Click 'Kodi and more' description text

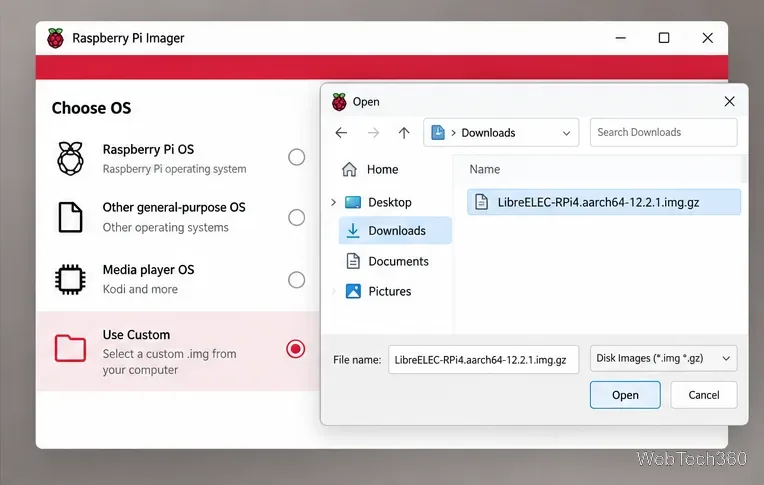click(140, 289)
